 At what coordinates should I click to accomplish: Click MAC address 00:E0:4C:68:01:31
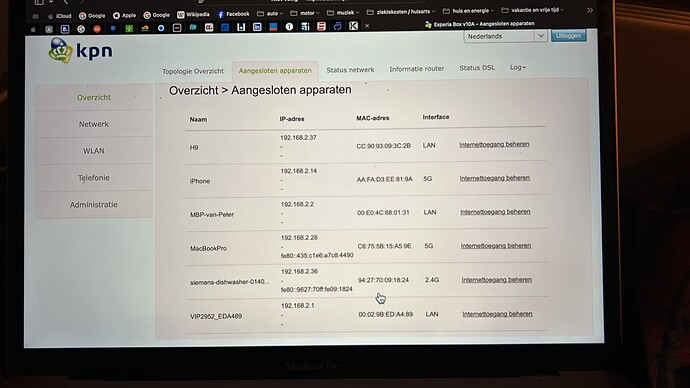pos(383,212)
